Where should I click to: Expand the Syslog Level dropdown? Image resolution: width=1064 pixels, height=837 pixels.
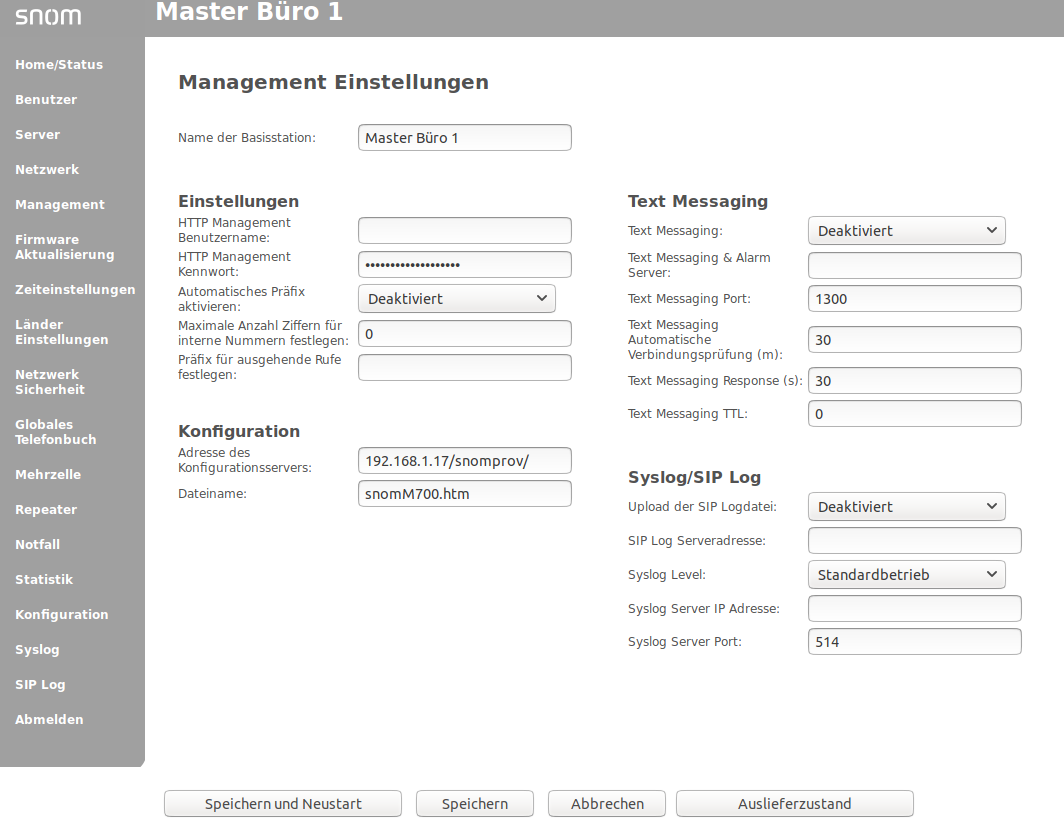(x=906, y=575)
